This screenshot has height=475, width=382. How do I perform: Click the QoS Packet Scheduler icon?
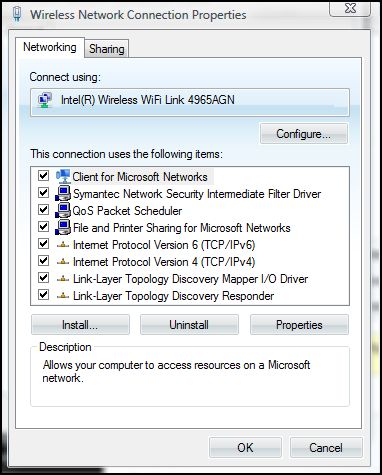(x=63, y=210)
